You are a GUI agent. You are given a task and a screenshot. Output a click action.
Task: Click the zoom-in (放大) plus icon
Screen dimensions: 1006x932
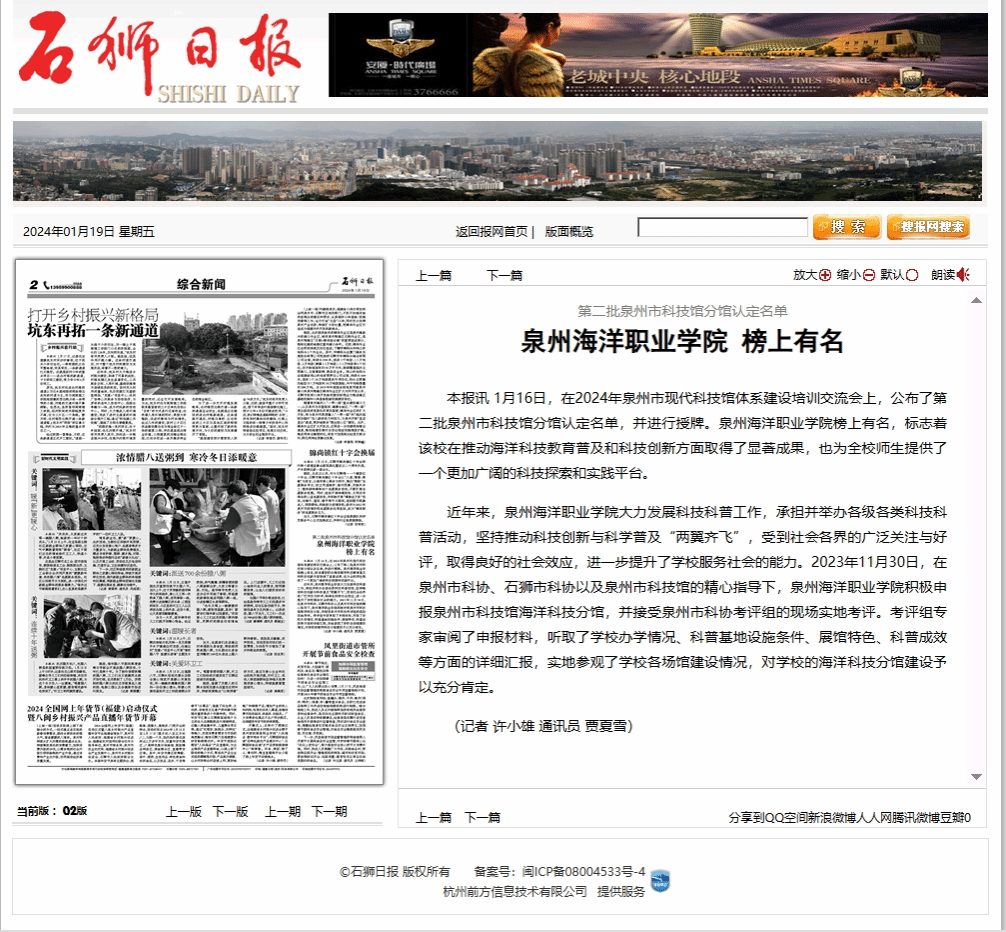pos(825,275)
